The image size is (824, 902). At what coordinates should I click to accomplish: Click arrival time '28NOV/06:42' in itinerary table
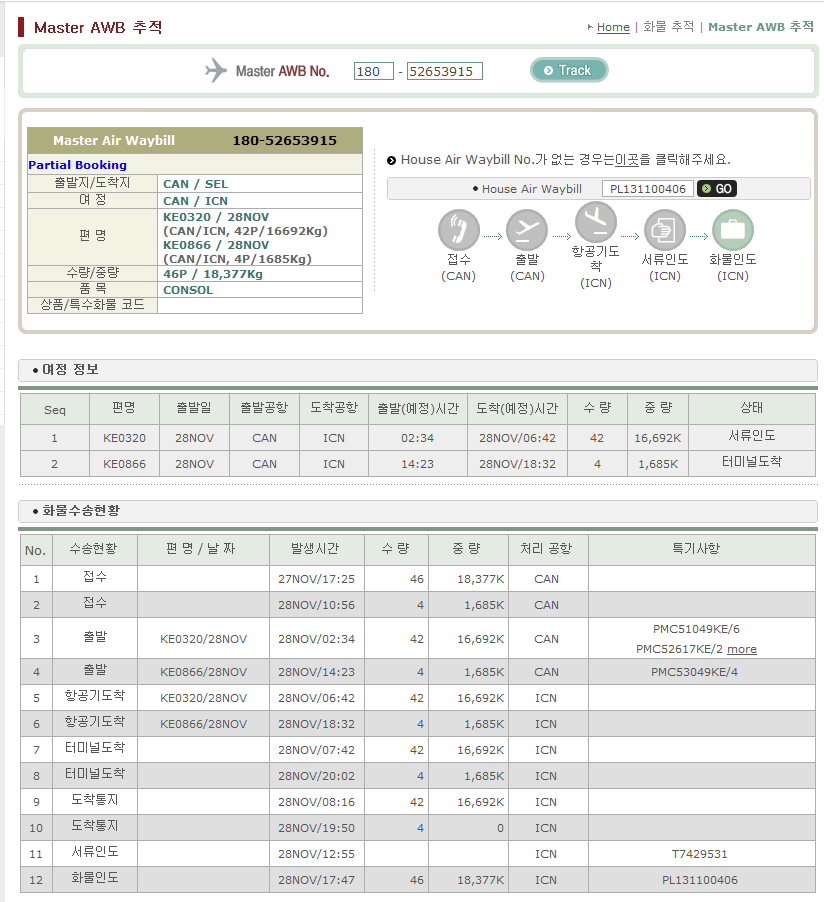(x=517, y=438)
